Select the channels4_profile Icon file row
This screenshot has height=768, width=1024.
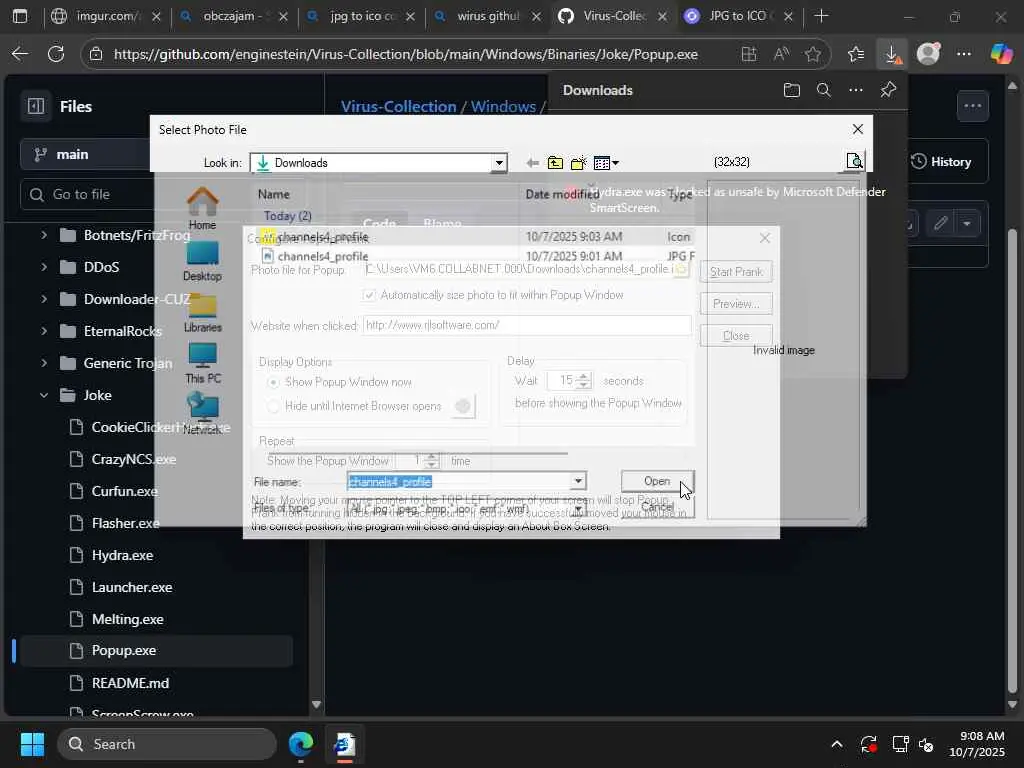pos(477,236)
